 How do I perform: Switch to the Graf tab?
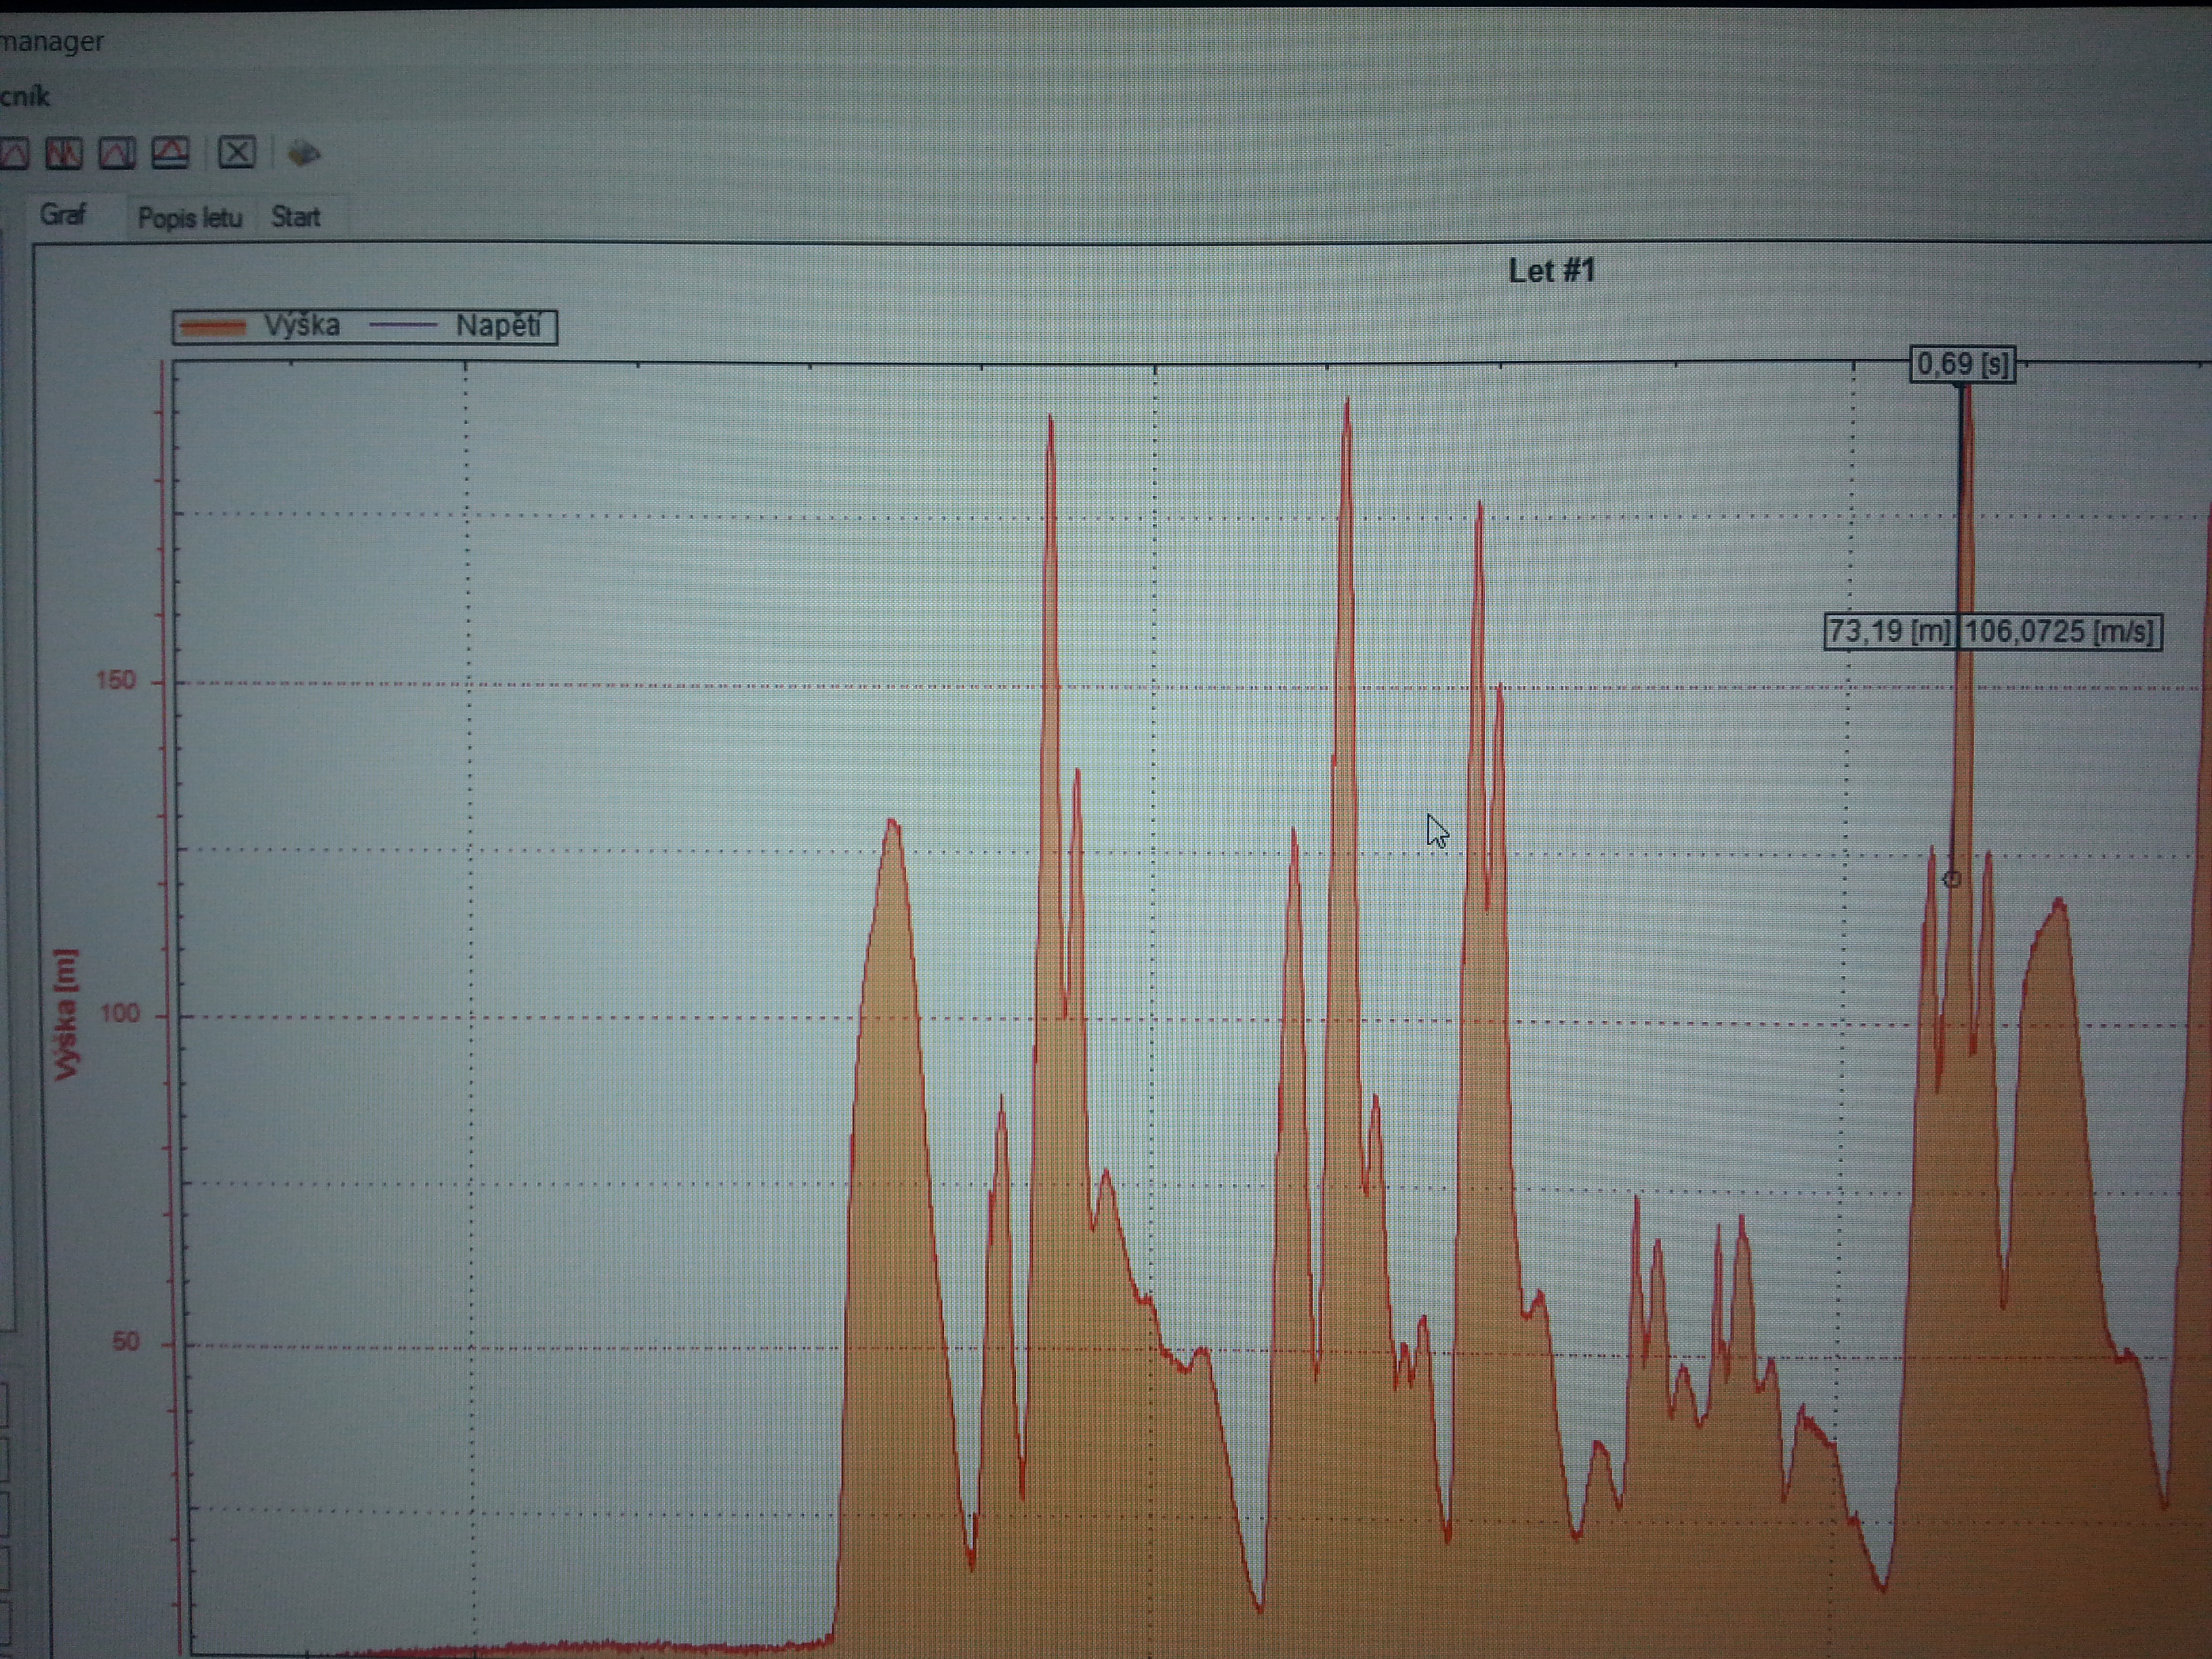click(63, 214)
